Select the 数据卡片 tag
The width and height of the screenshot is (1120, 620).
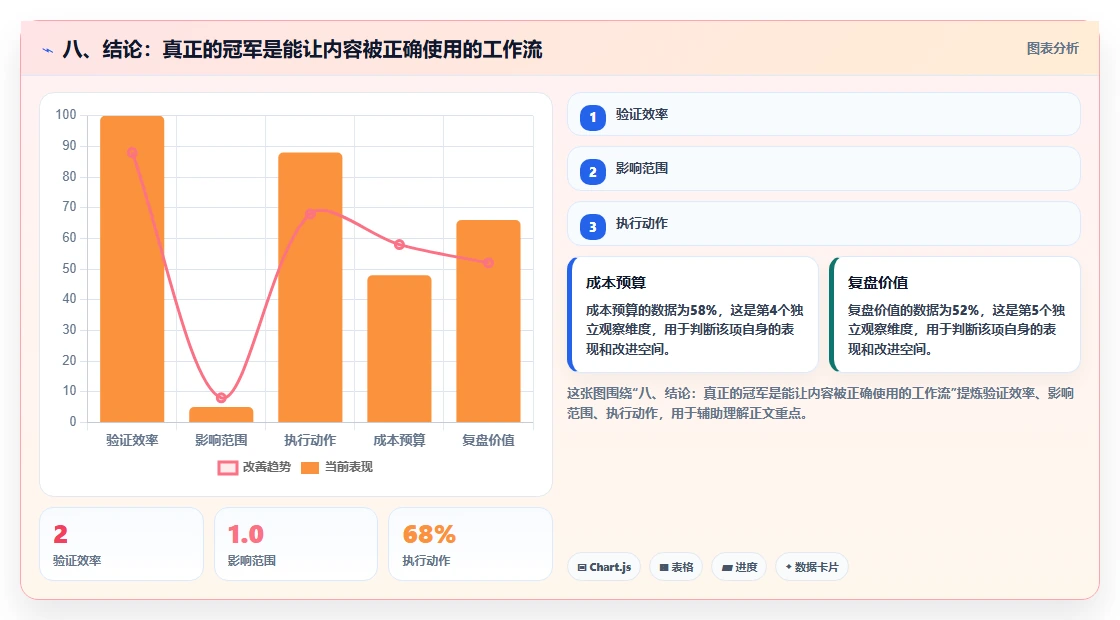(811, 567)
